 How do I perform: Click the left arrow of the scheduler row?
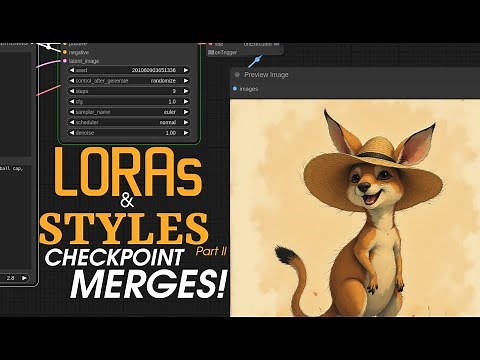71,122
